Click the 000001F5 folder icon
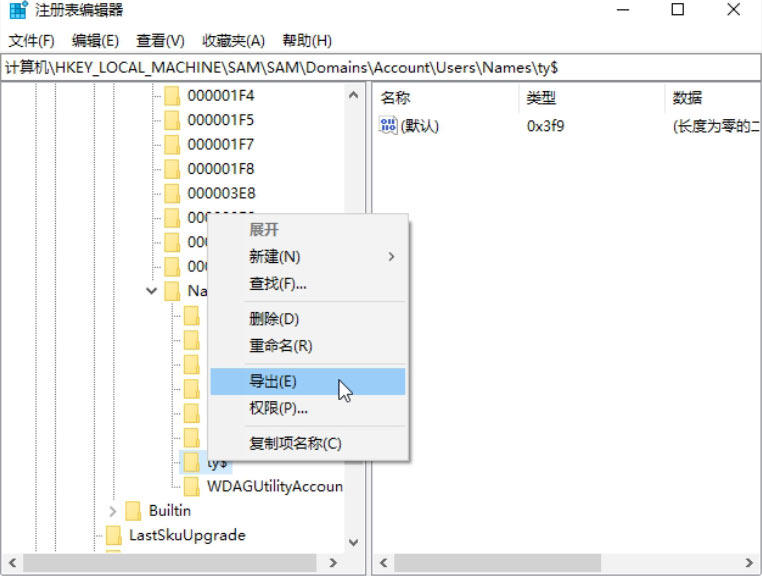Viewport: 762px width, 576px height. pyautogui.click(x=172, y=120)
